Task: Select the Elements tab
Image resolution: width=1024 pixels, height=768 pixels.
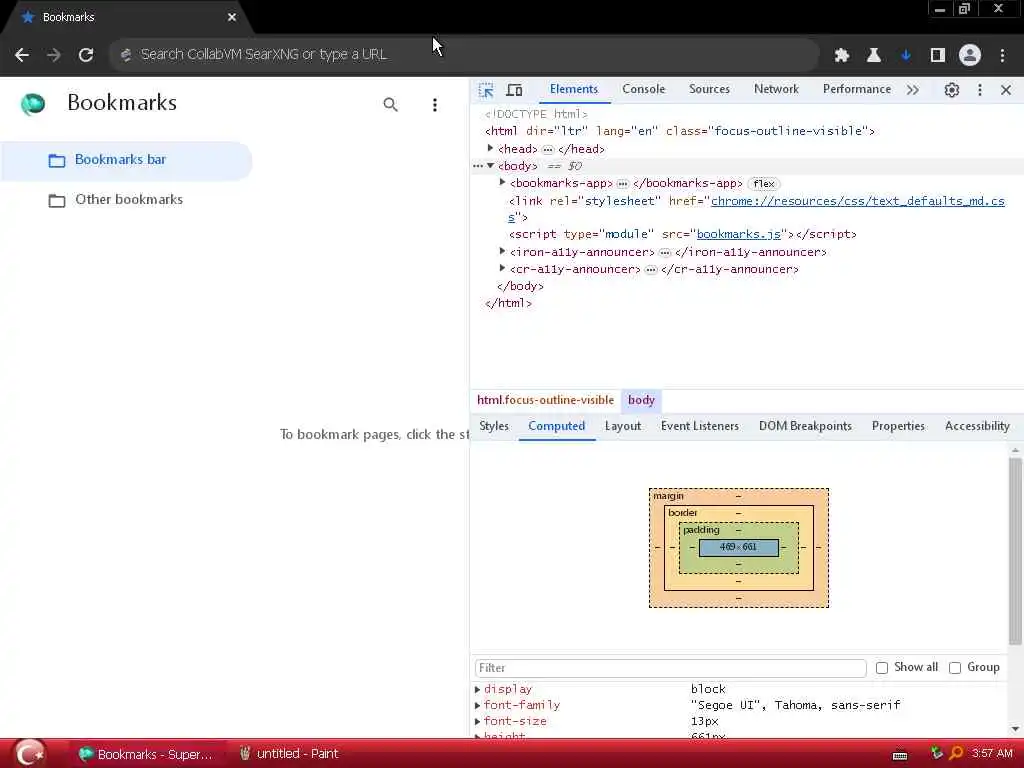Action: coord(573,89)
